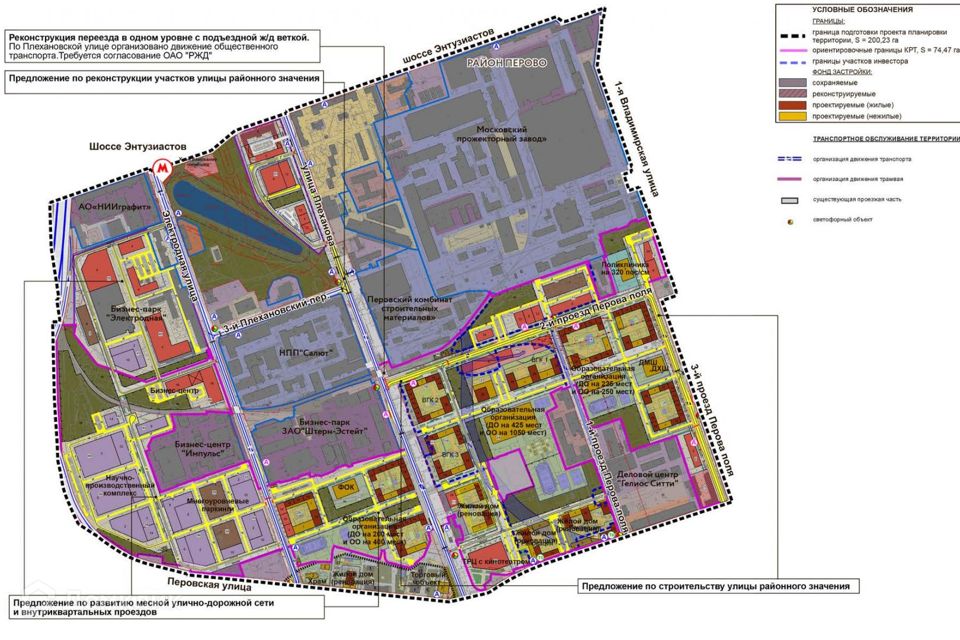The width and height of the screenshot is (960, 640).
Task: Click the yellow 'проектируемые (нежилые)' legend swatch
Action: point(792,116)
